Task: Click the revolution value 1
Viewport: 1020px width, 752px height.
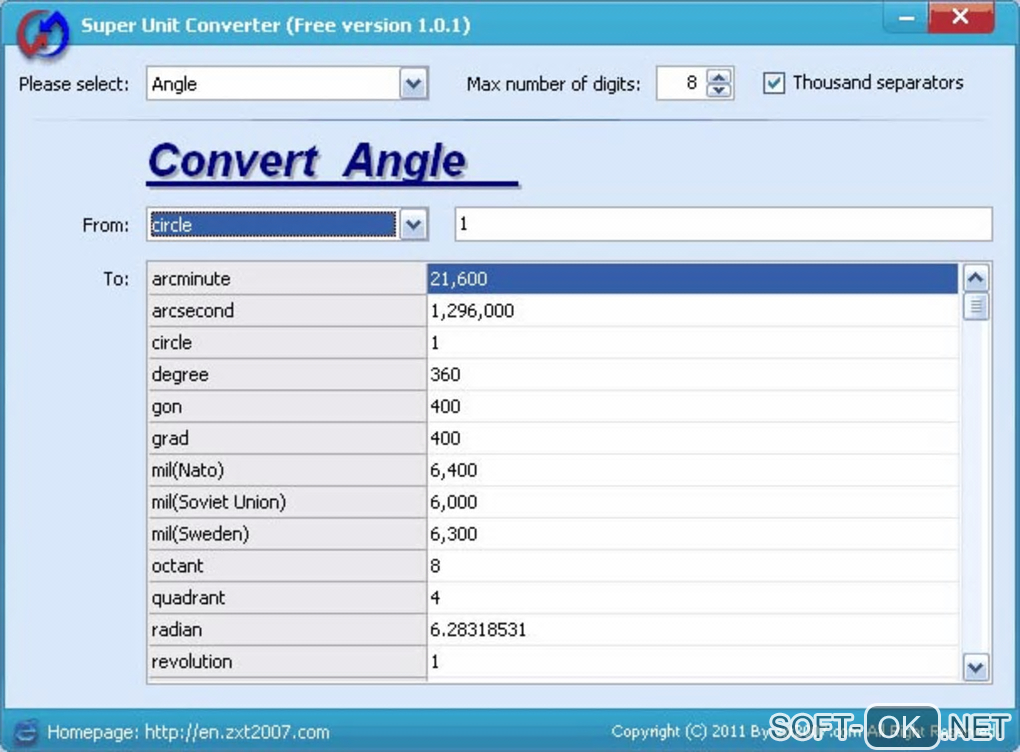Action: pos(693,661)
